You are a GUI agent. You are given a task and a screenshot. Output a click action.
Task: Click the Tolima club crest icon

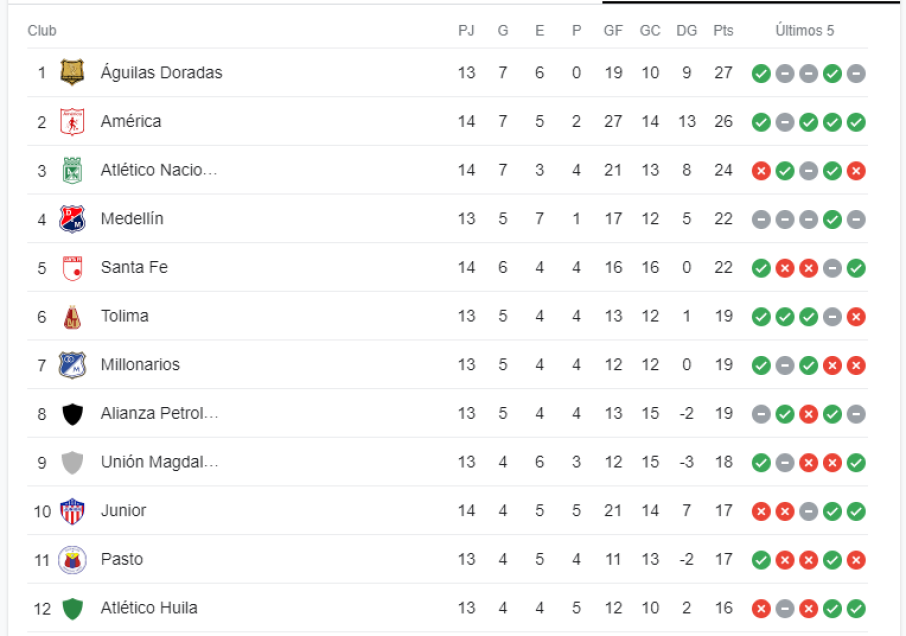[x=72, y=316]
